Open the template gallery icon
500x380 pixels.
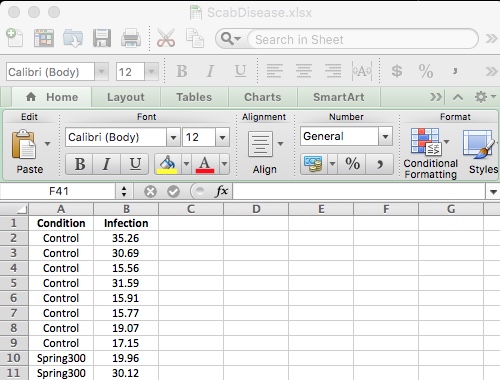[44, 38]
